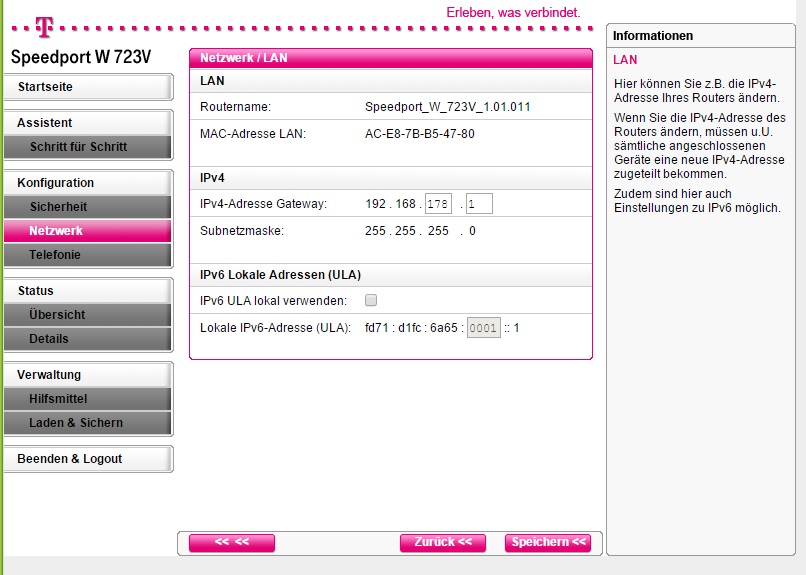Open Laden & Sichern page
806x575 pixels.
87,423
